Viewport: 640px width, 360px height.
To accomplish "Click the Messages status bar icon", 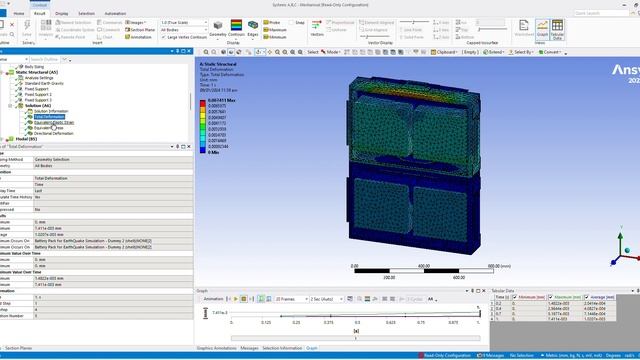I will (x=491, y=356).
